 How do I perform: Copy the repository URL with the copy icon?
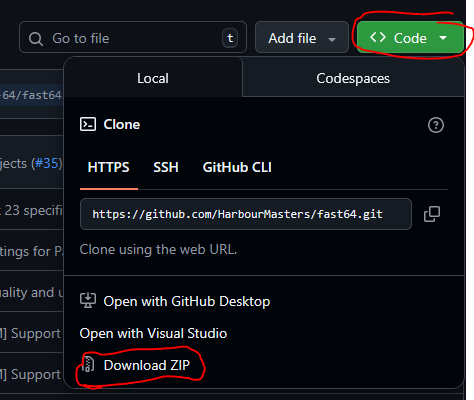coord(432,214)
